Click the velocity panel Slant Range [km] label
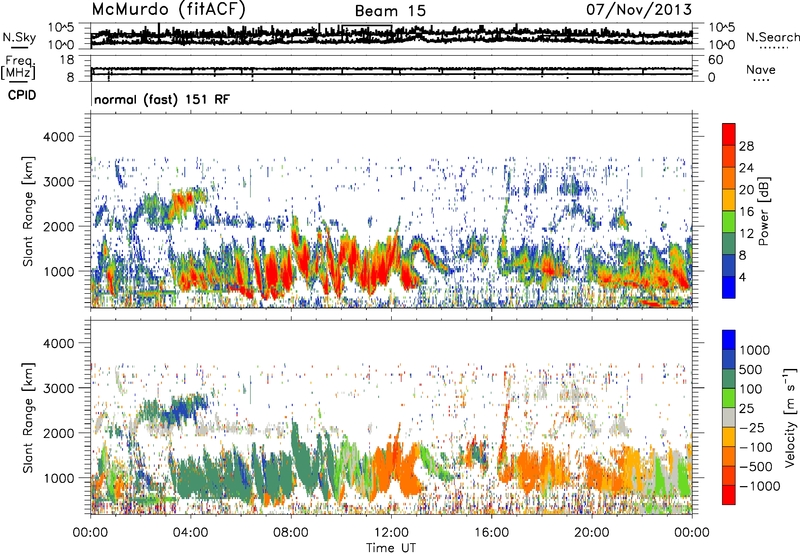 click(28, 417)
